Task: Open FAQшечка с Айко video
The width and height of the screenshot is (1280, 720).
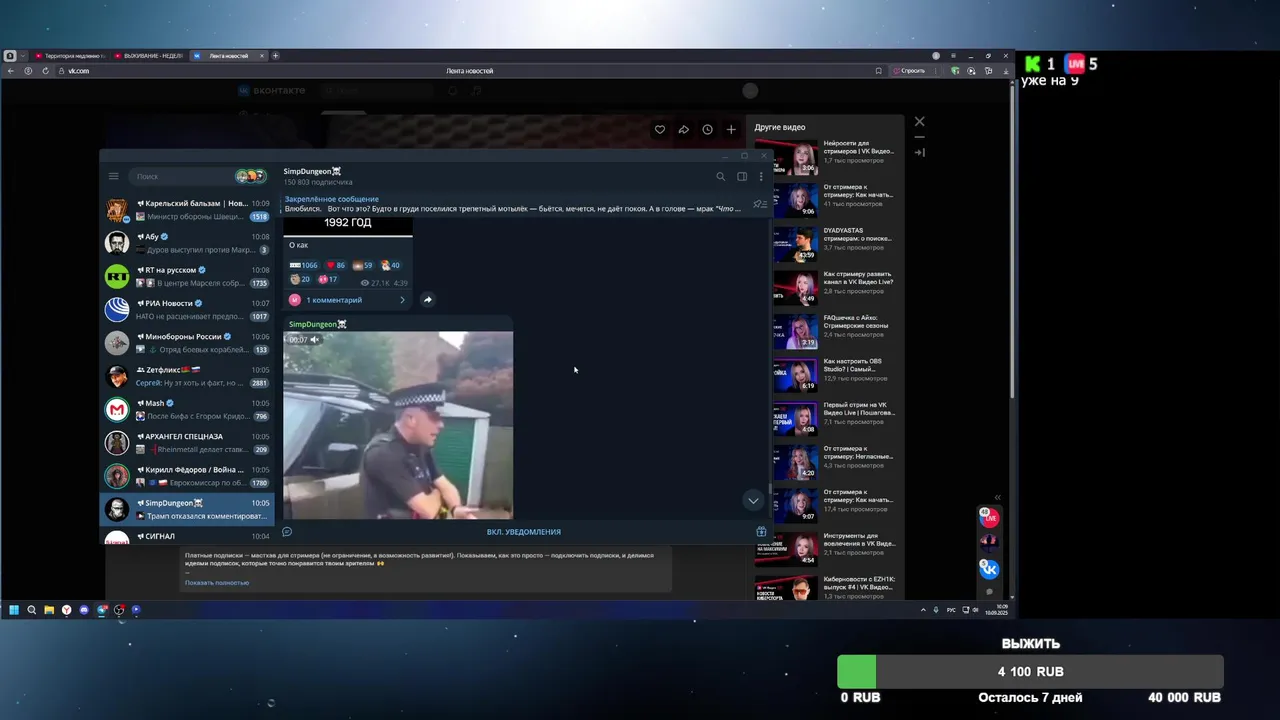Action: [x=835, y=330]
